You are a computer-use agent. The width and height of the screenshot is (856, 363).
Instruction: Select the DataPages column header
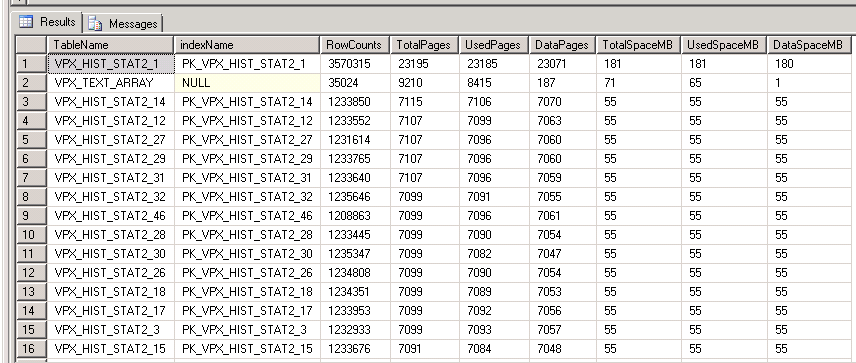tap(562, 45)
